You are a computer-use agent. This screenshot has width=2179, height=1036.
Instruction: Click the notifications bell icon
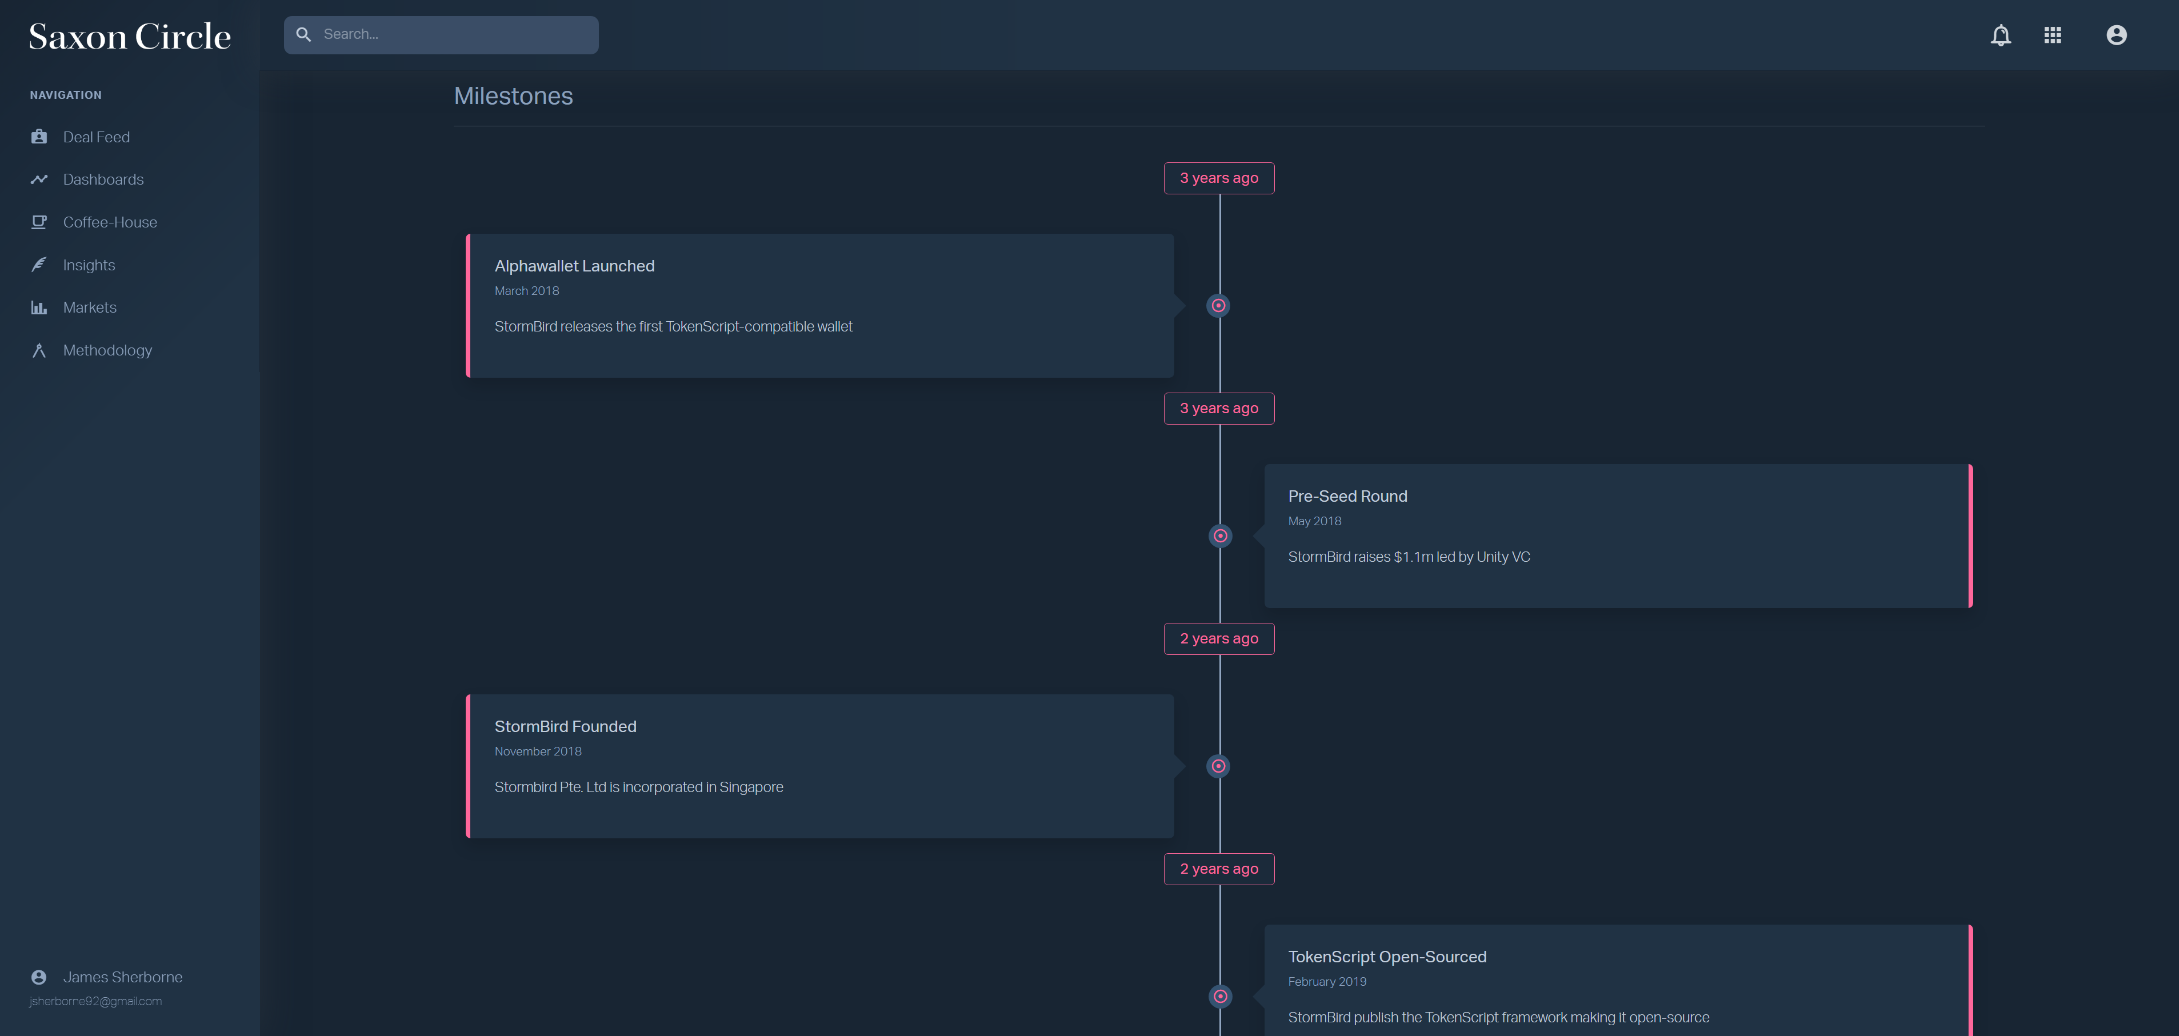click(x=2000, y=36)
